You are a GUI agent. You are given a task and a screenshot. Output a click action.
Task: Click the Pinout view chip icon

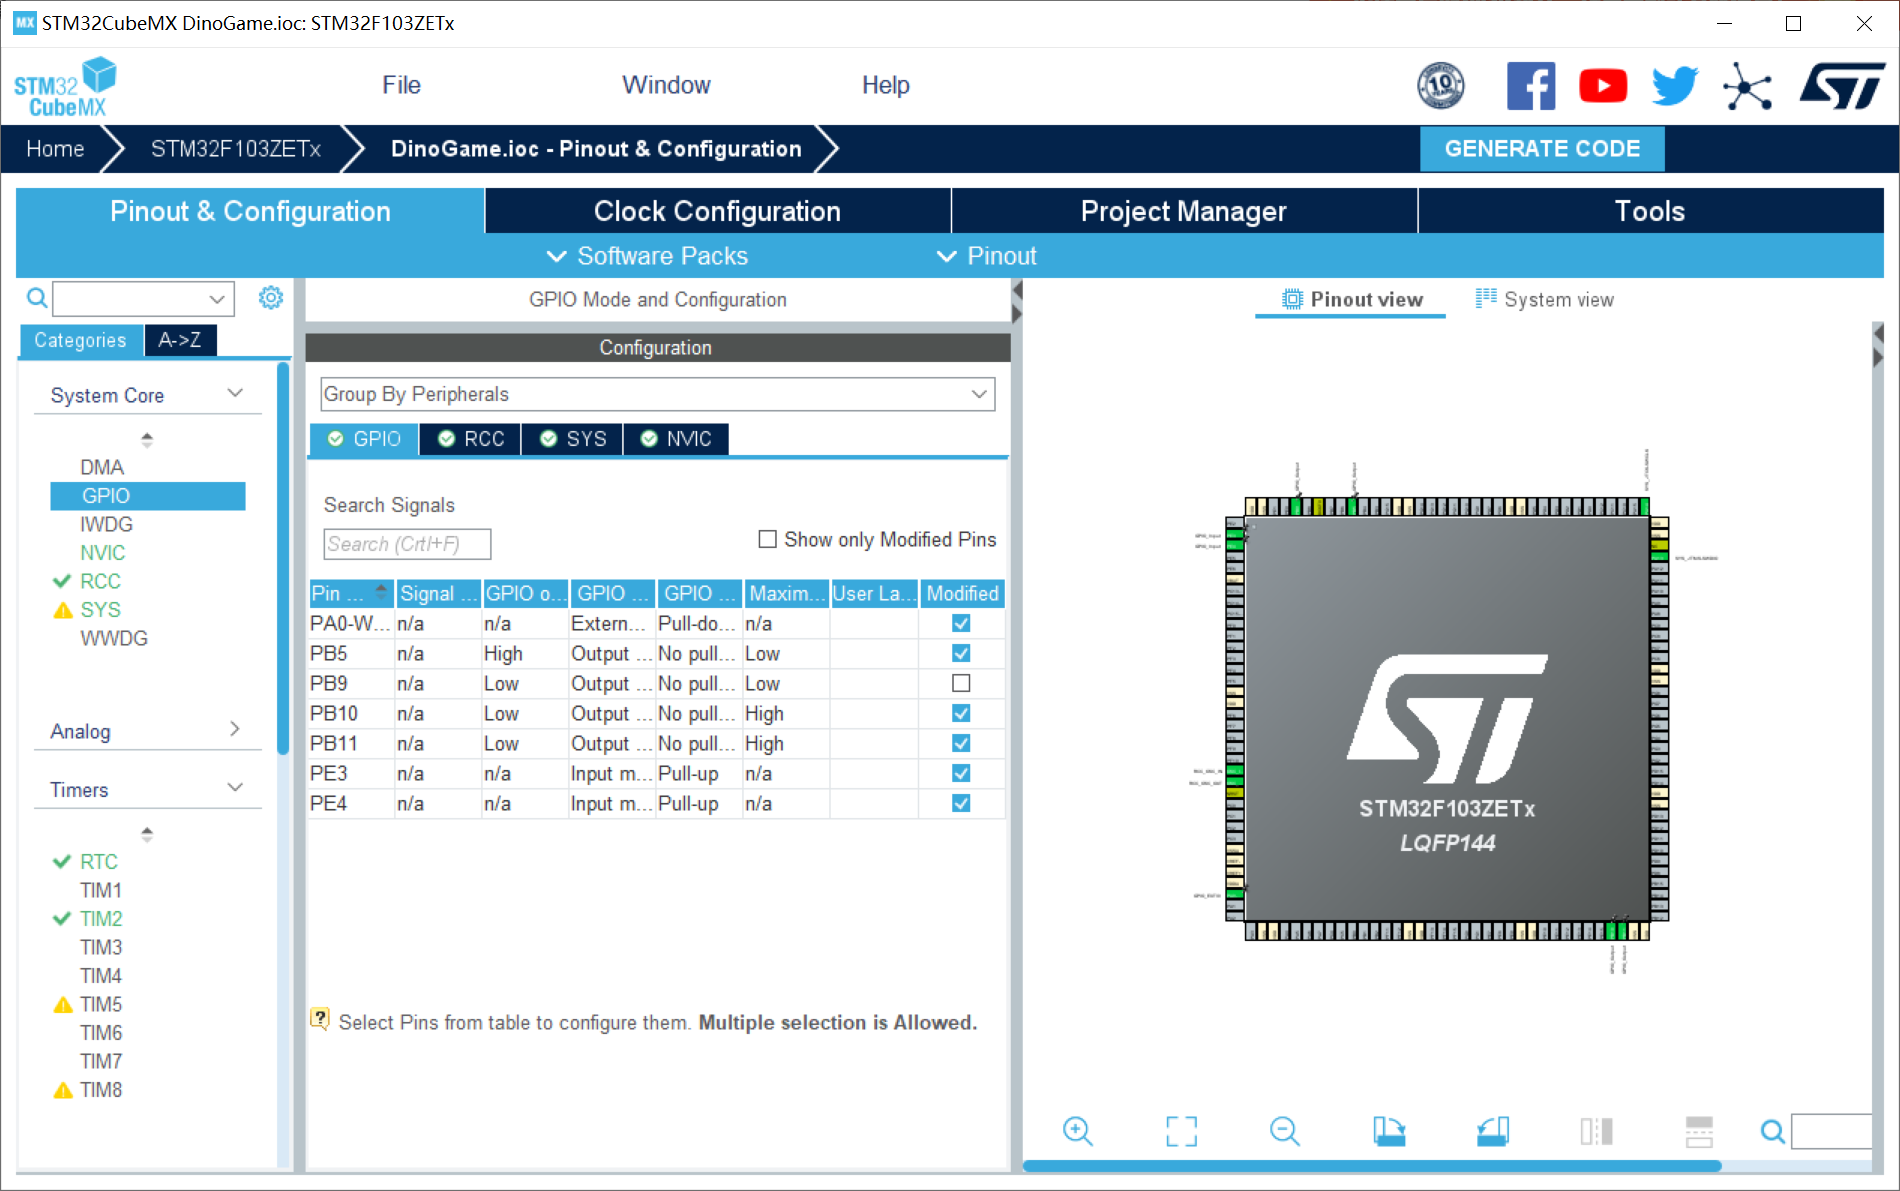click(x=1293, y=299)
